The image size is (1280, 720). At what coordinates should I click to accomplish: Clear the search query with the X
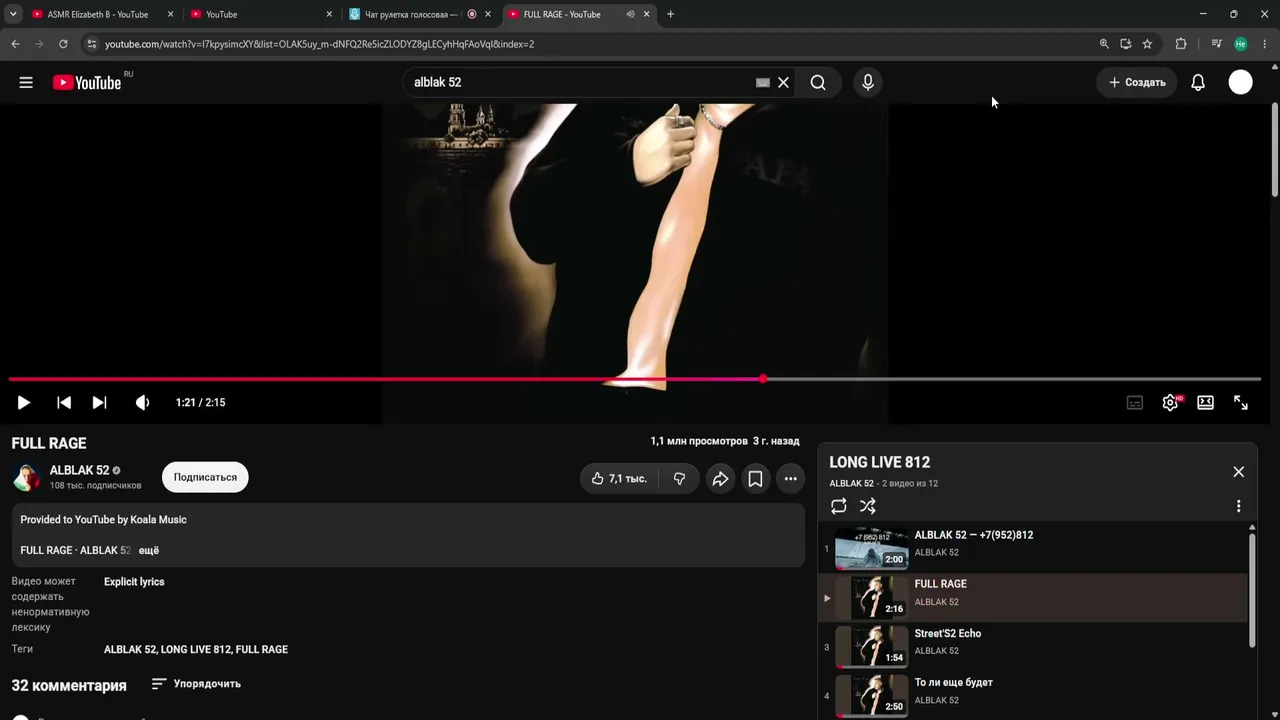pos(784,83)
